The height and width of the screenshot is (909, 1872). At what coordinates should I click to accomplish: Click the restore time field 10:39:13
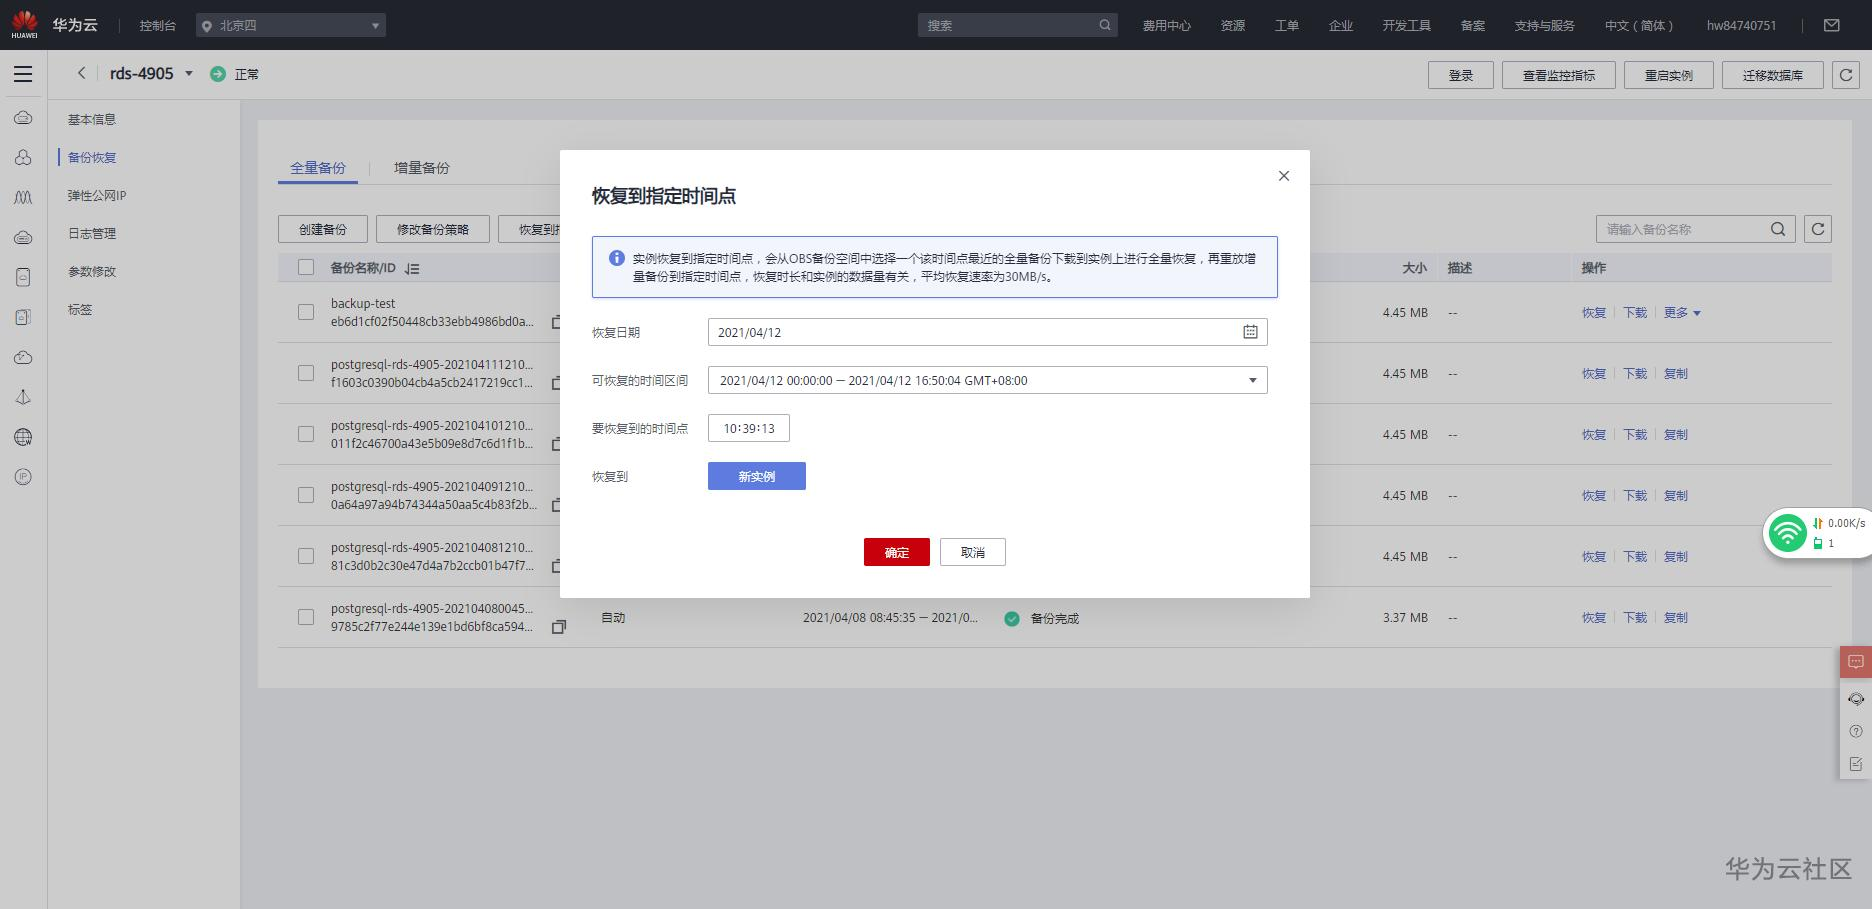[749, 428]
